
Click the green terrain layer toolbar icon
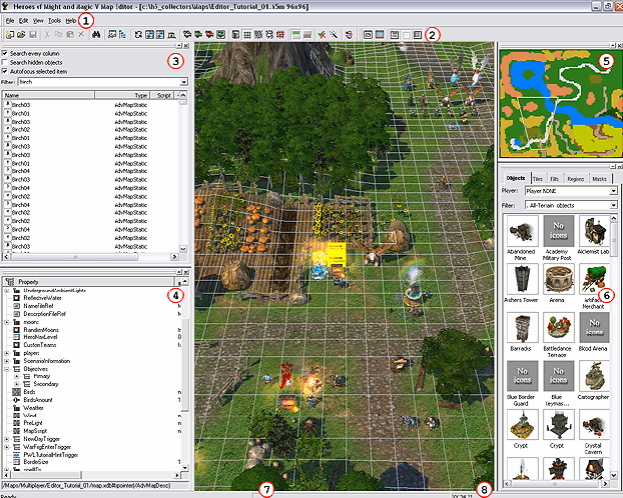tap(296, 35)
